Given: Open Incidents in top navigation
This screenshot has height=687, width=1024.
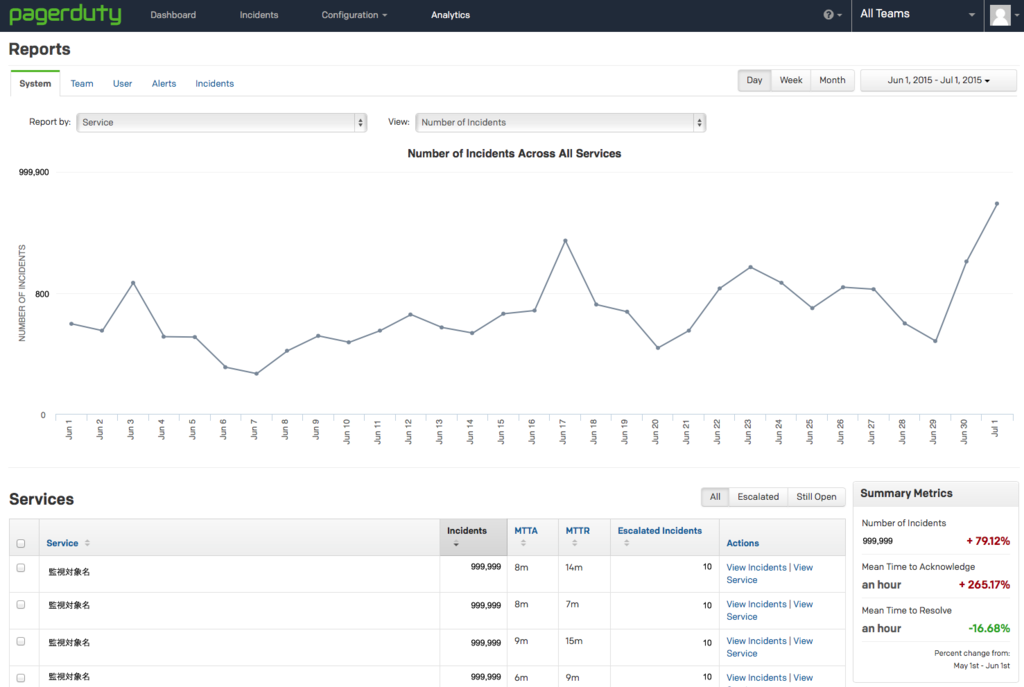Looking at the screenshot, I should coord(259,14).
